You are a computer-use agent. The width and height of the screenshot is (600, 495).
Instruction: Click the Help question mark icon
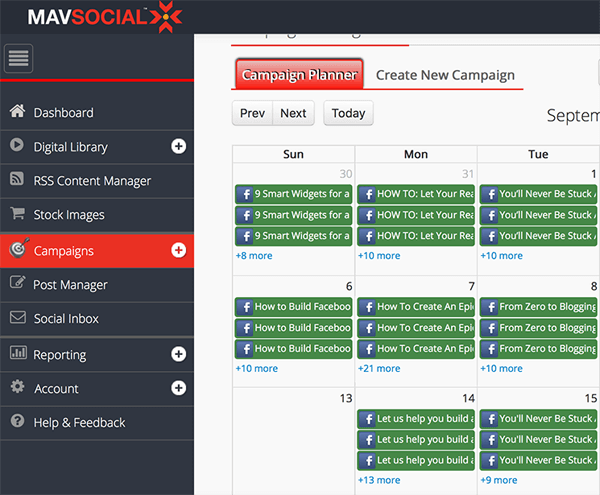tap(17, 421)
